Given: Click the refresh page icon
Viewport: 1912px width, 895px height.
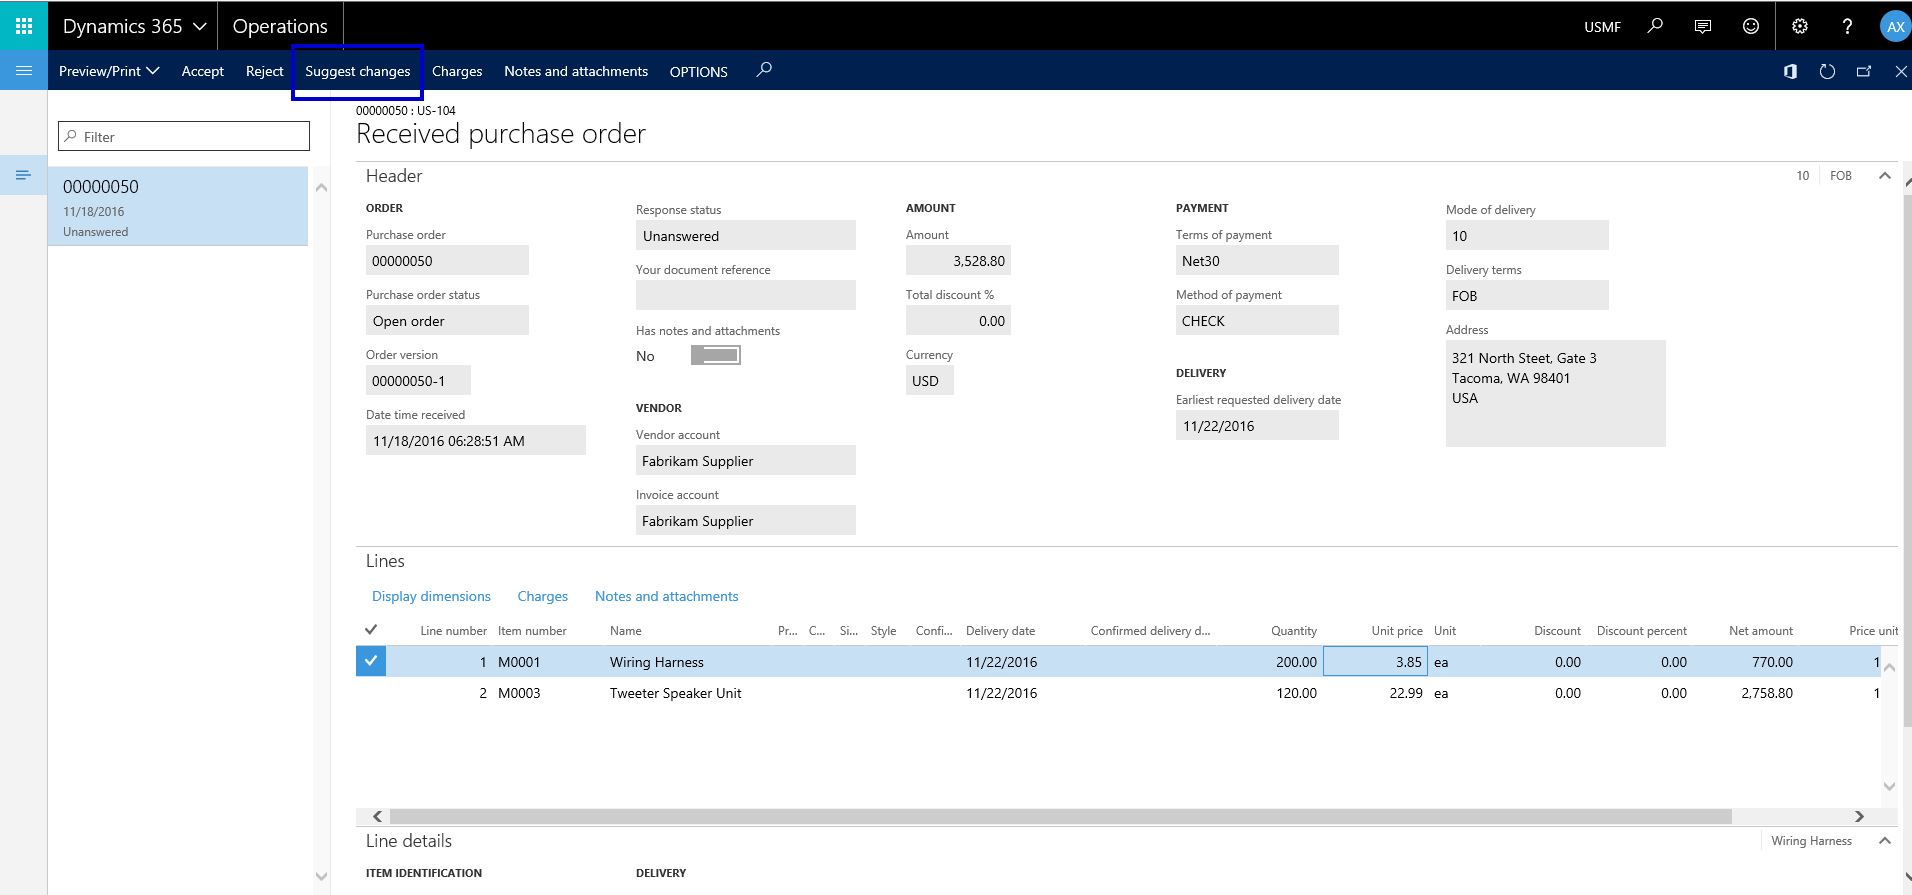Looking at the screenshot, I should coord(1827,71).
